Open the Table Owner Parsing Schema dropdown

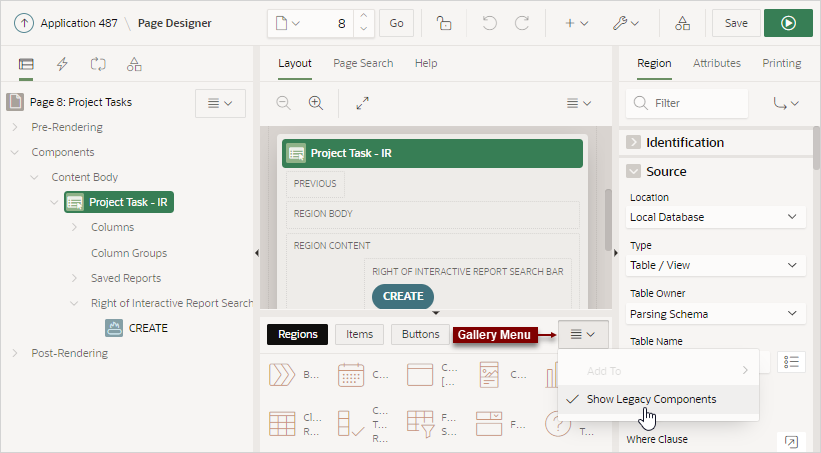715,314
